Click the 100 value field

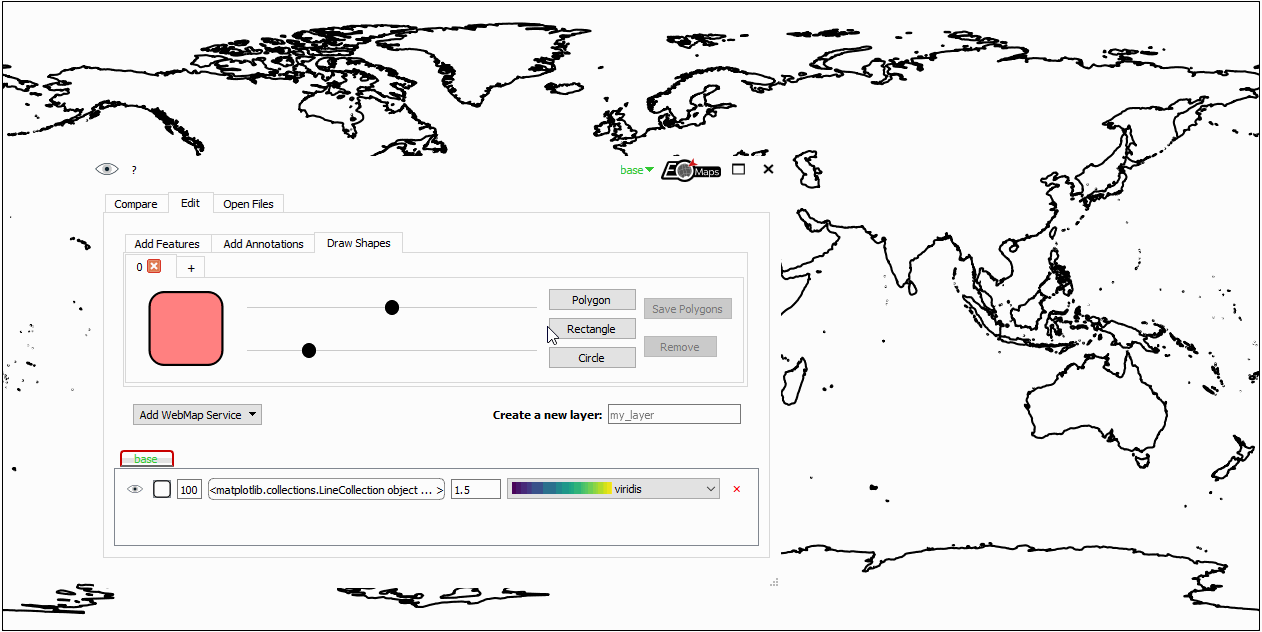(x=189, y=490)
